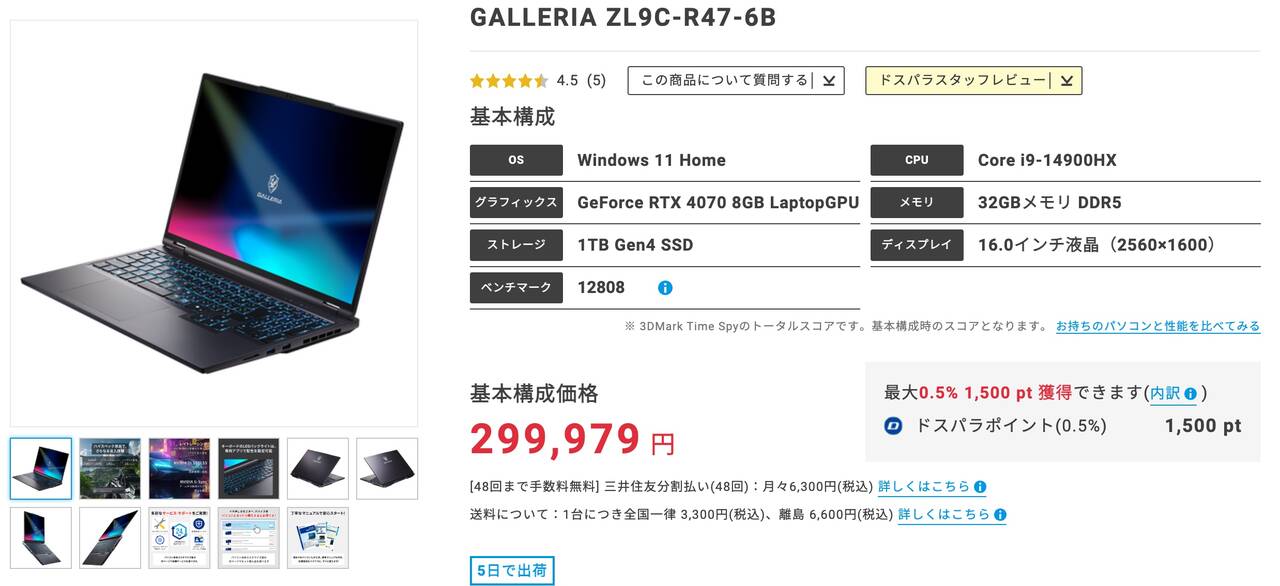1280x586 pixels.
Task: Click the star rating icons
Action: [509, 81]
